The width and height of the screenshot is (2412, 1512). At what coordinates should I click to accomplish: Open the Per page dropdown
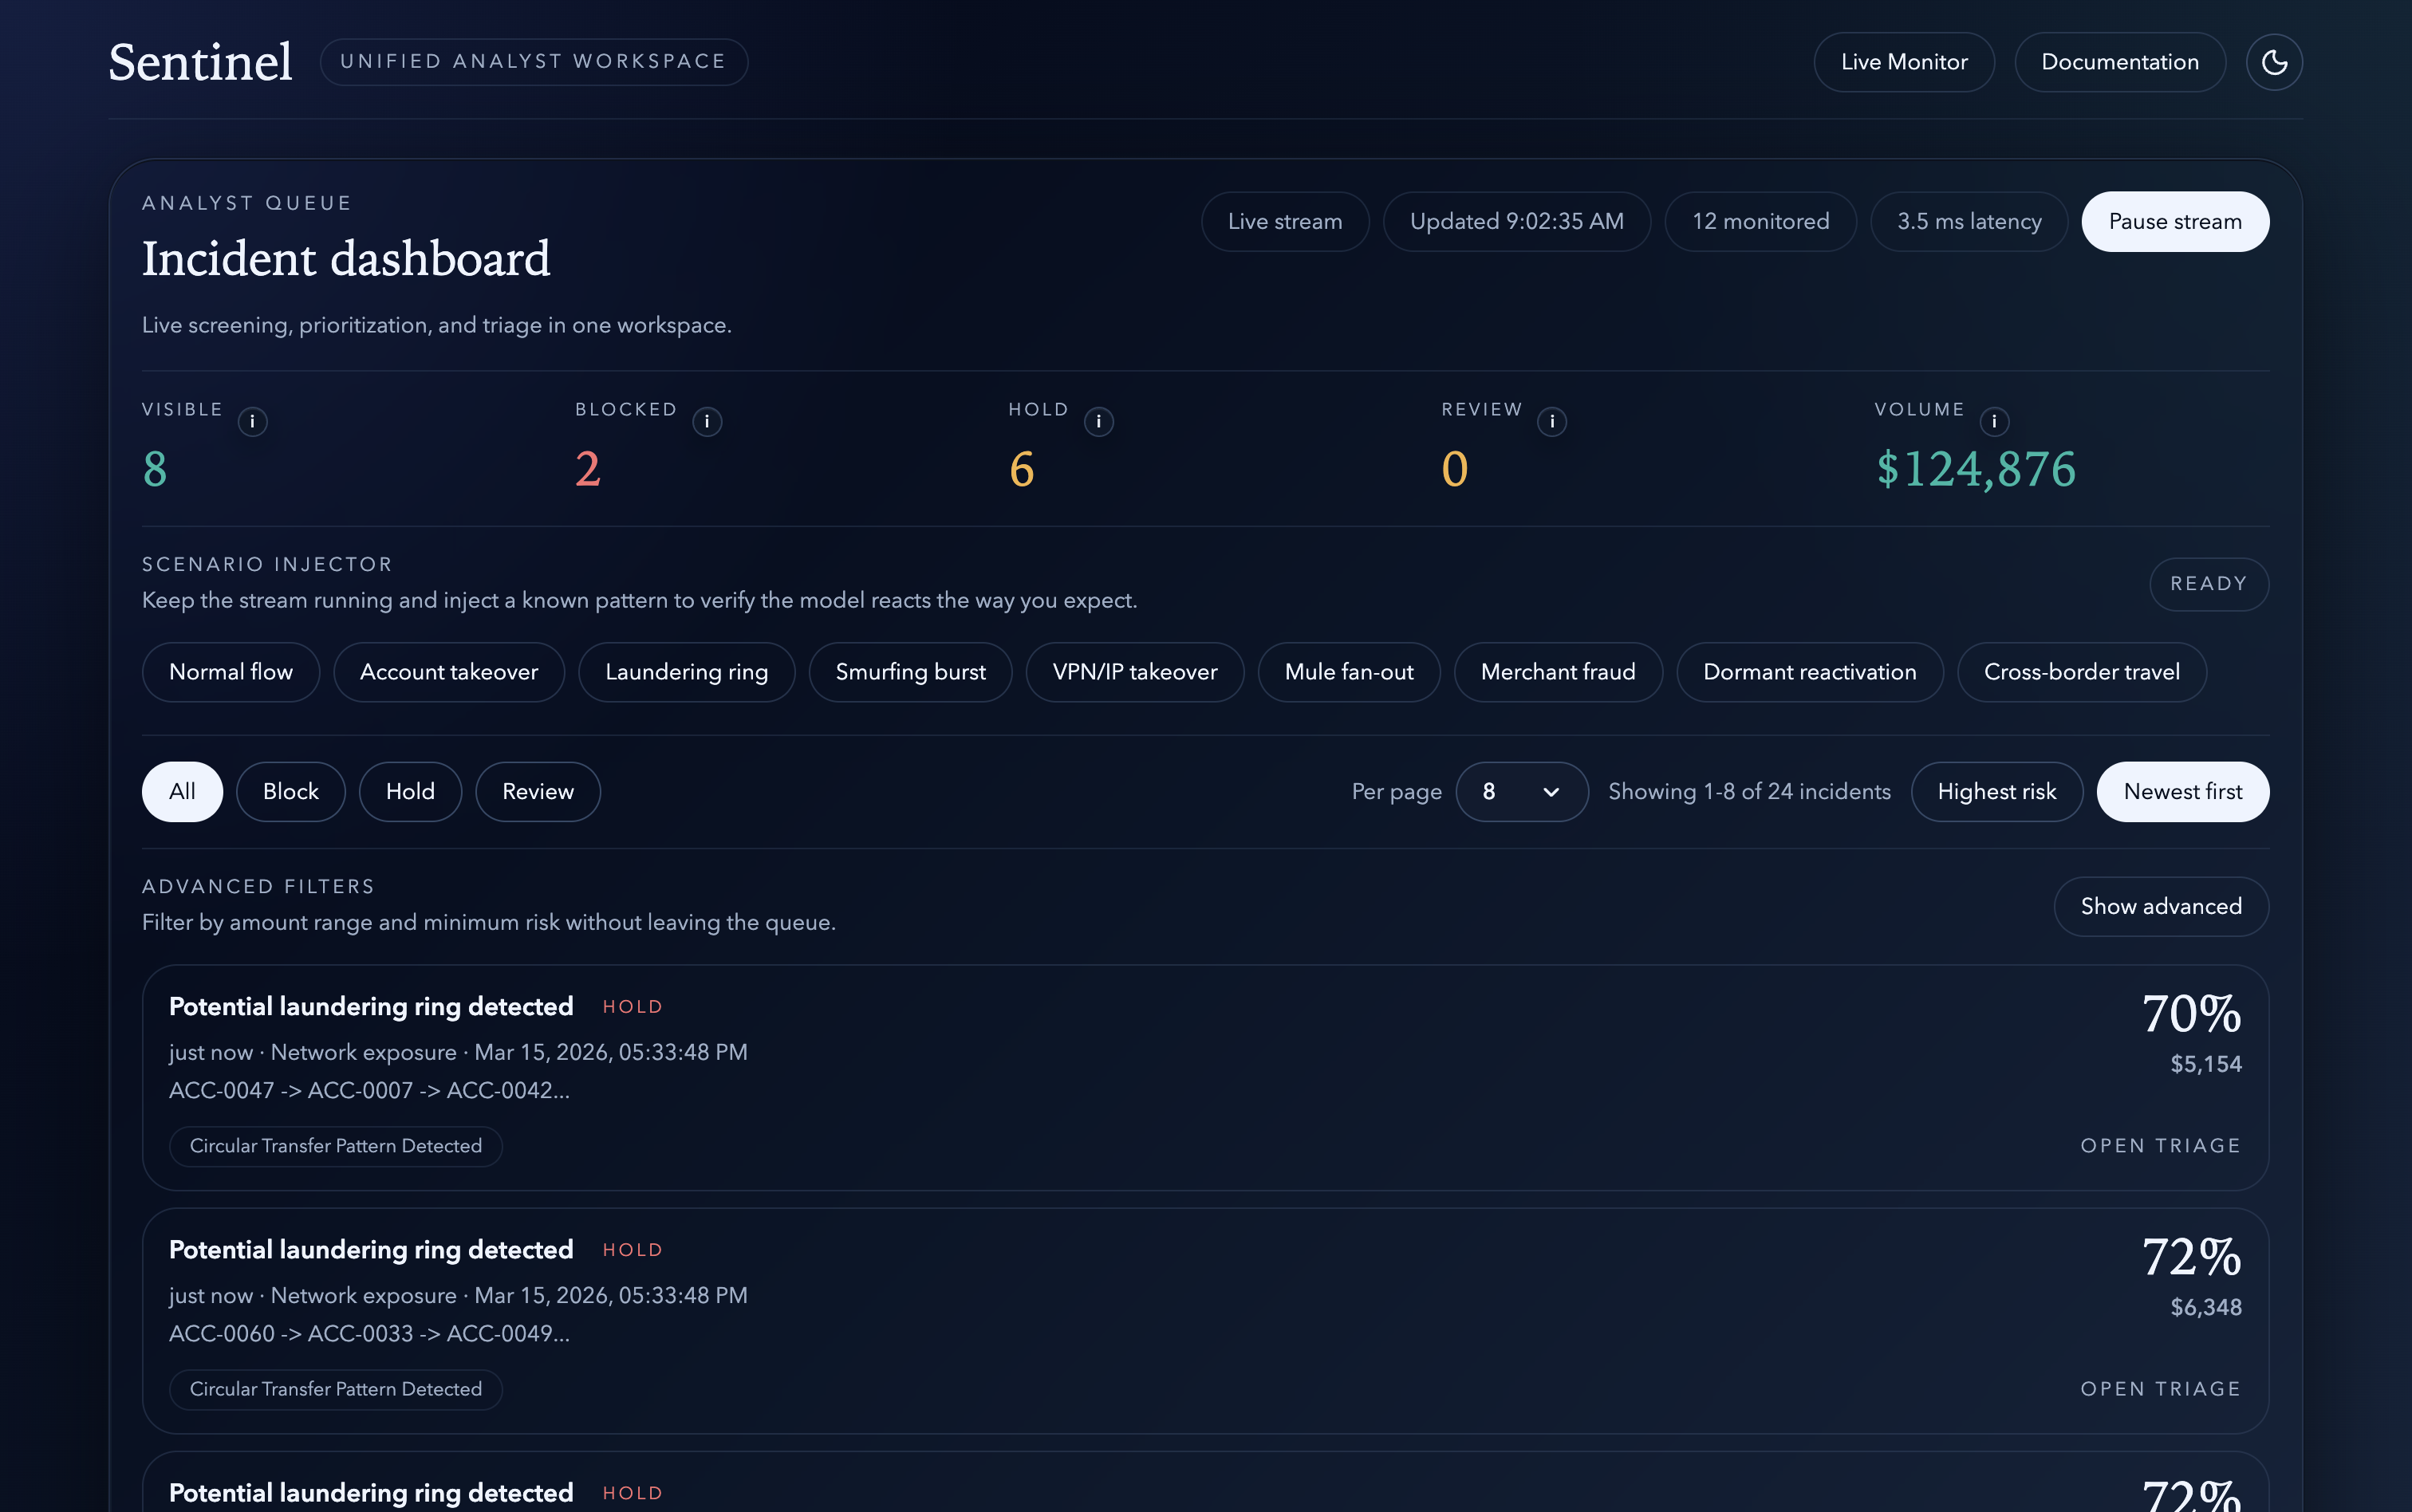[1521, 792]
